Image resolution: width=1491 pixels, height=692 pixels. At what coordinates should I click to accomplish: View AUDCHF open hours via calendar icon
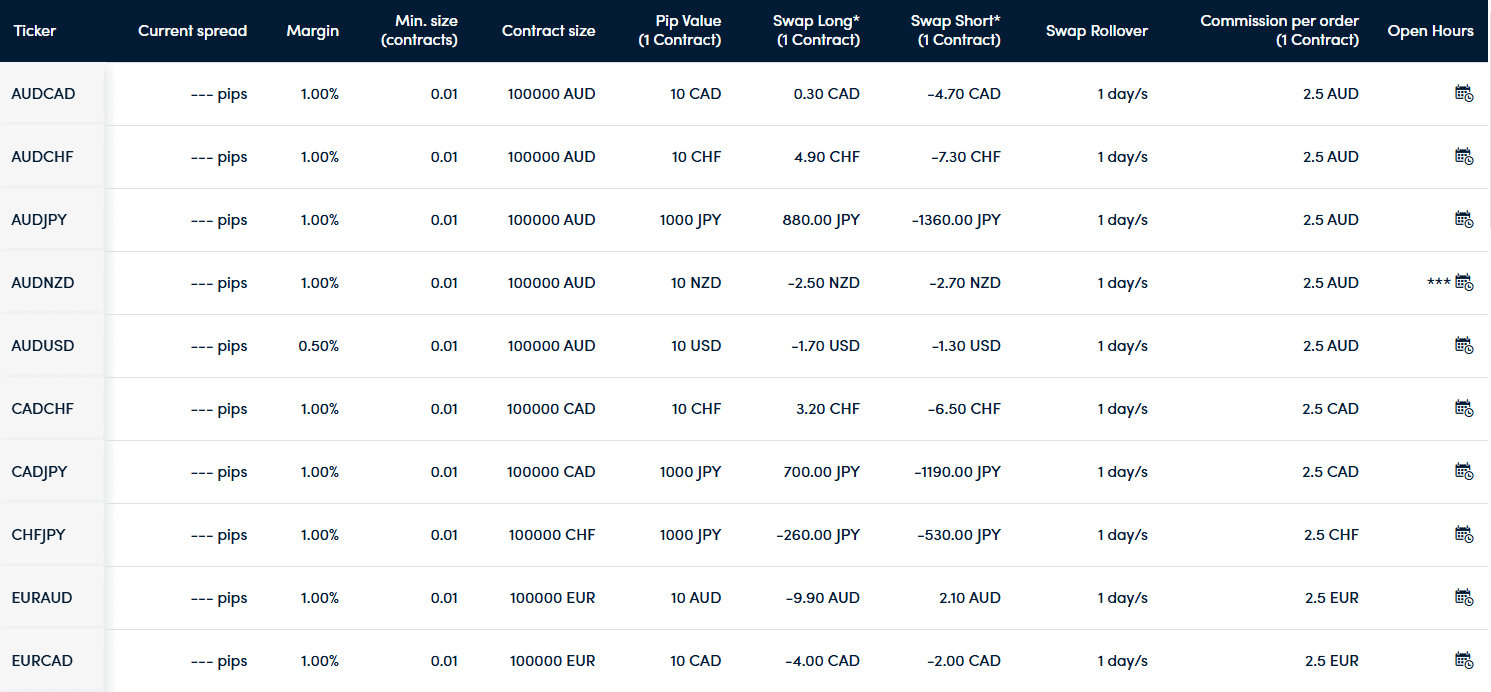click(1464, 156)
